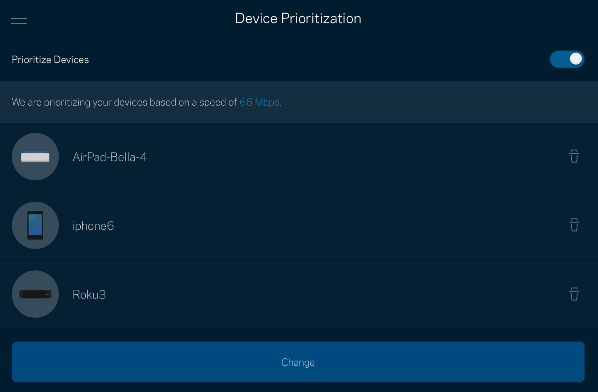Remove iphone6 using the trash icon
The image size is (598, 392).
coord(574,225)
